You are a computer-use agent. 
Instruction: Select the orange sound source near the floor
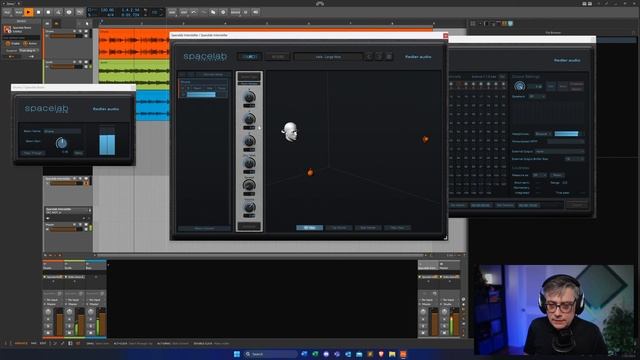point(310,172)
